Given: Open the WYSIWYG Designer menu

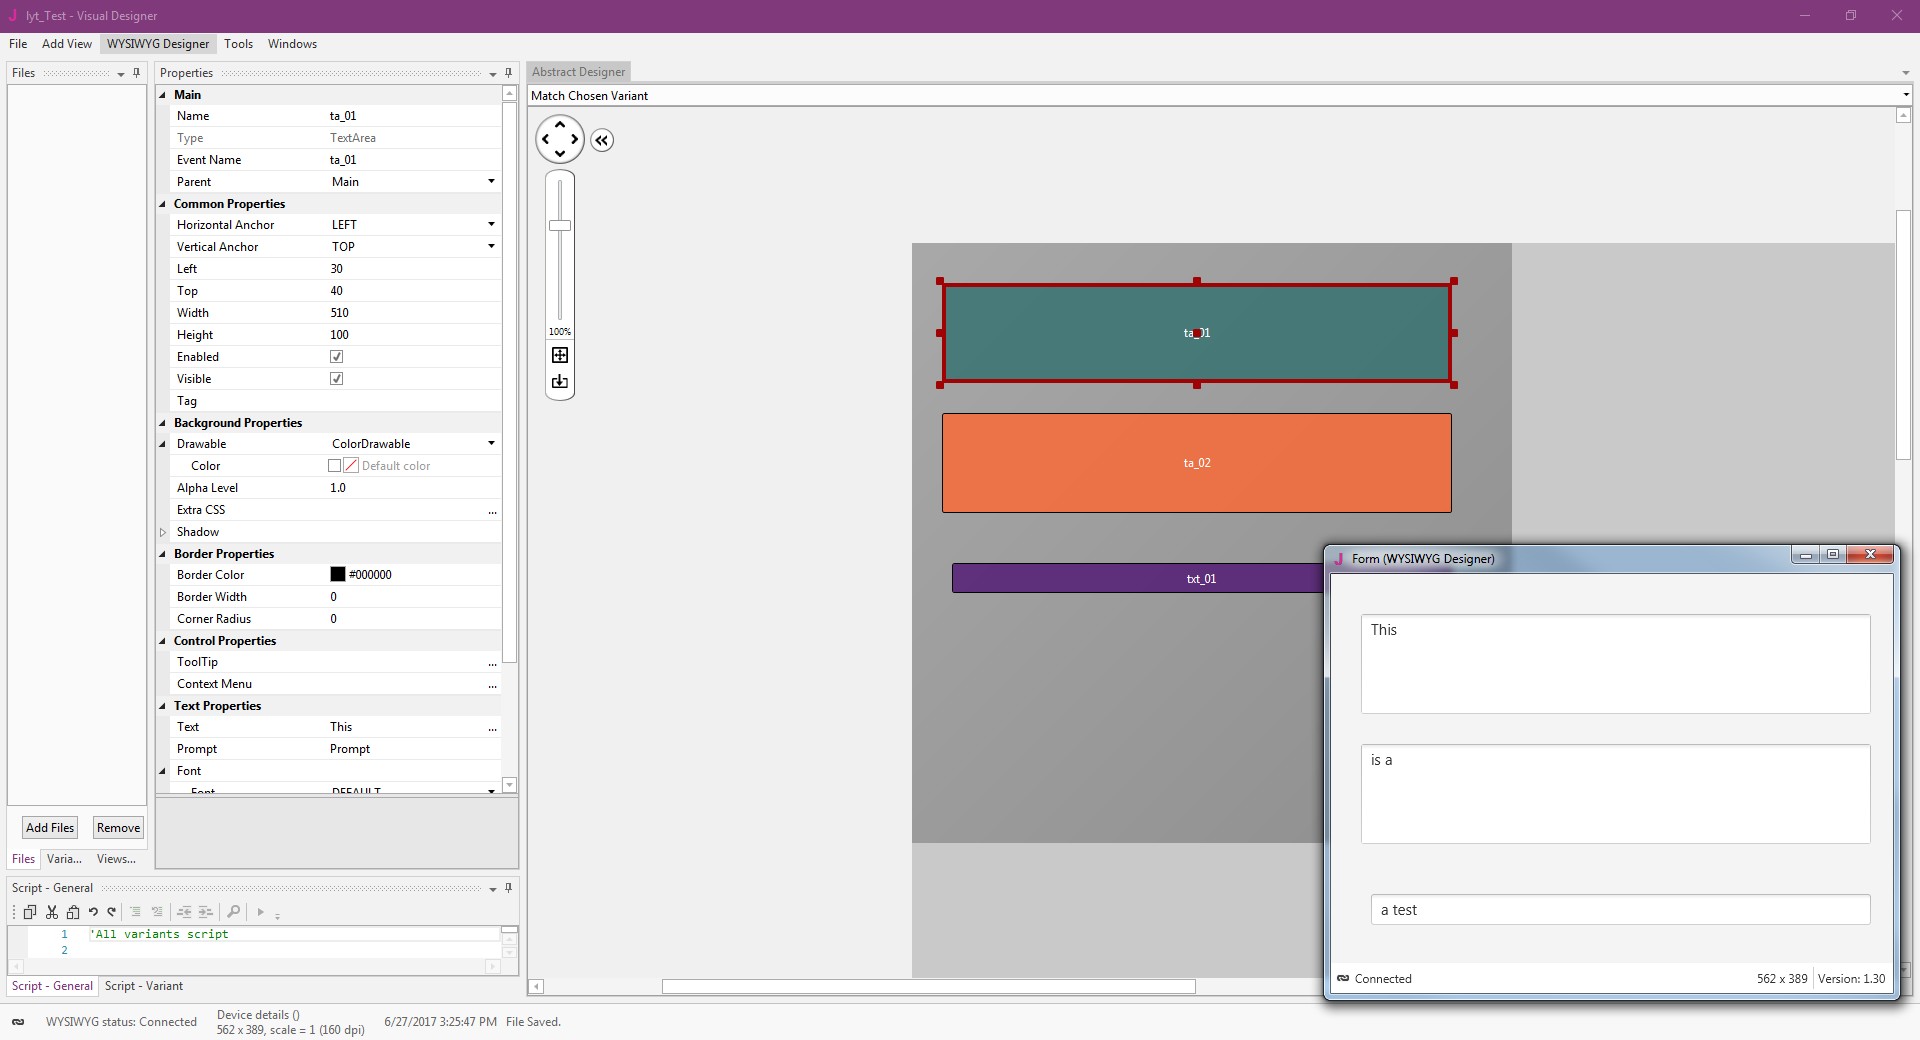Looking at the screenshot, I should tap(158, 44).
